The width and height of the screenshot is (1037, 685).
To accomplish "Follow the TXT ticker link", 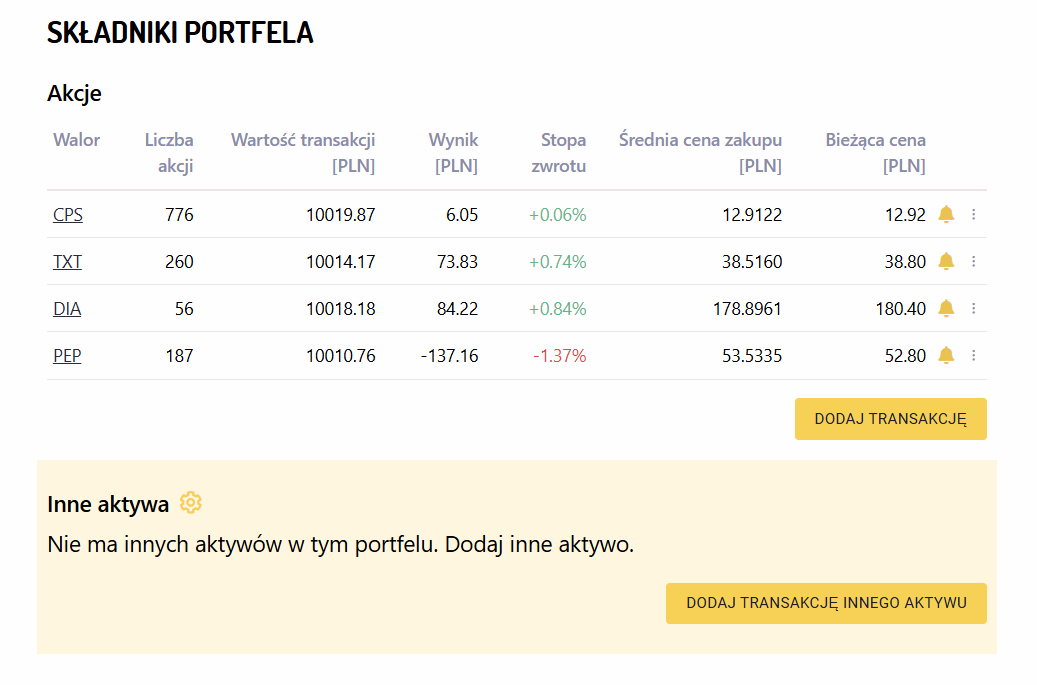I will [x=67, y=262].
